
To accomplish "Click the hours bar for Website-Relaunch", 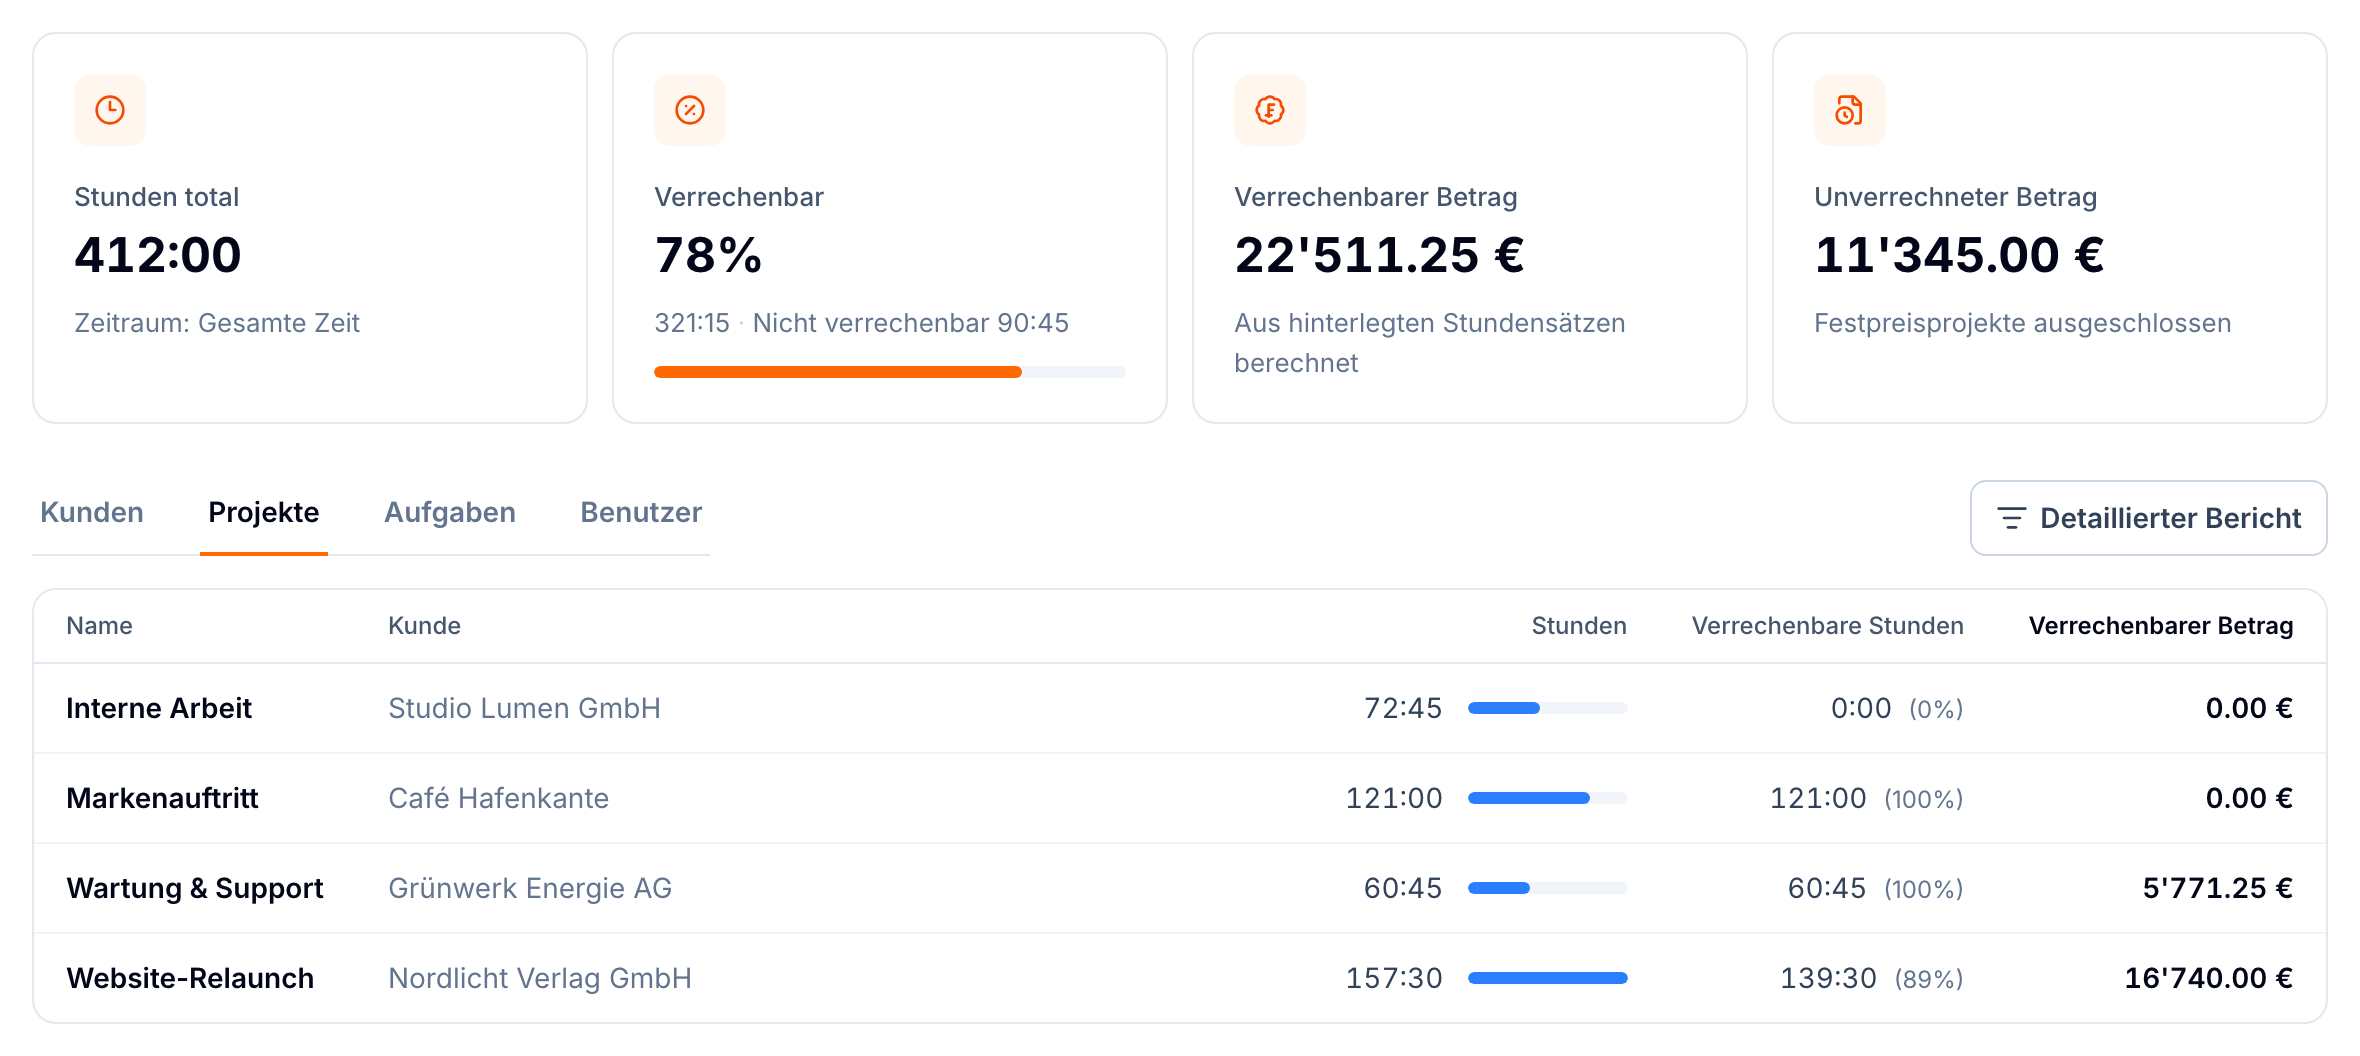I will pos(1548,978).
